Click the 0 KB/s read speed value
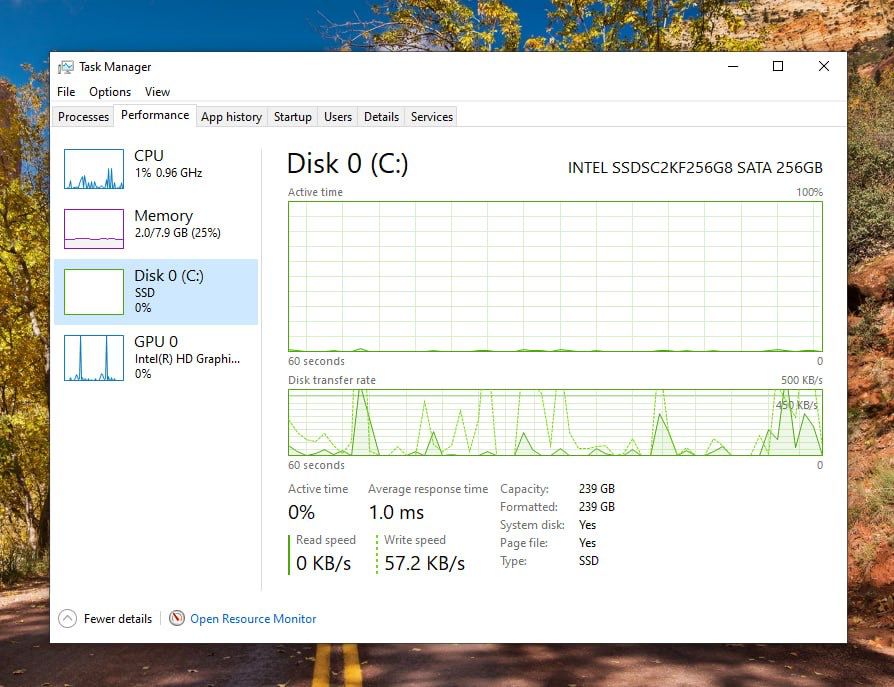Viewport: 894px width, 687px height. tap(323, 563)
